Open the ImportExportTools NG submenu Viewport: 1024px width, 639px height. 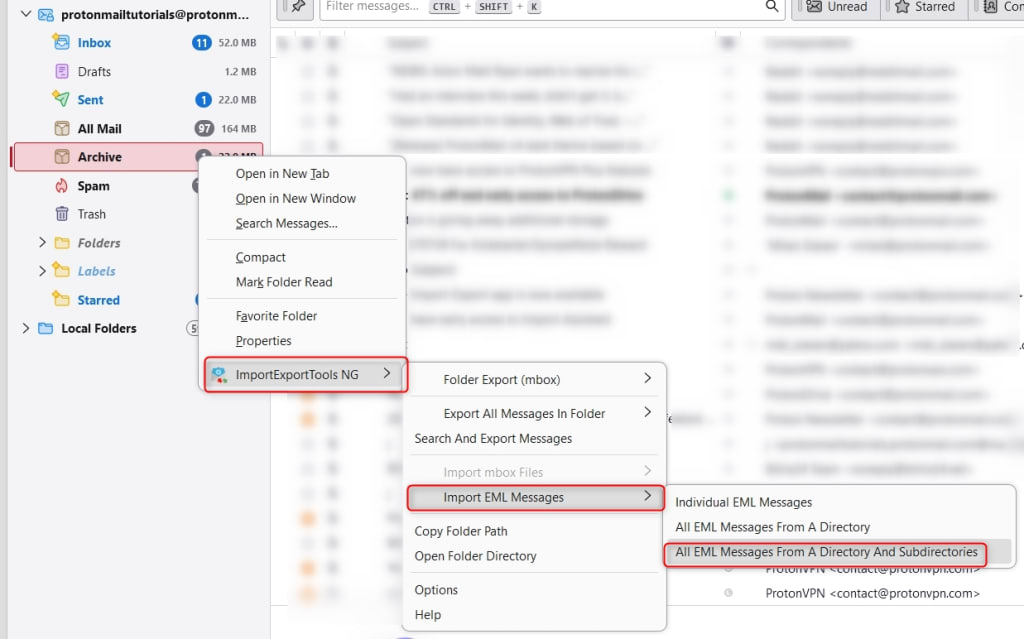pos(306,374)
